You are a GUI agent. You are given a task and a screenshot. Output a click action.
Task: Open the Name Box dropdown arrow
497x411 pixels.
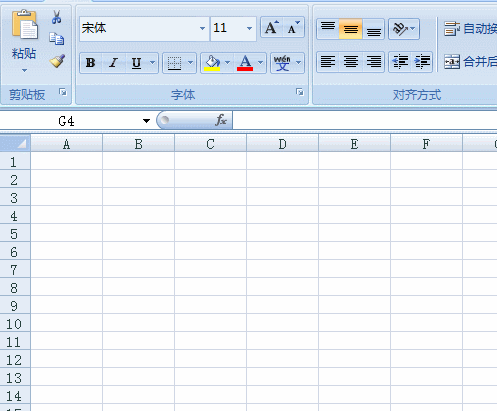tap(146, 121)
